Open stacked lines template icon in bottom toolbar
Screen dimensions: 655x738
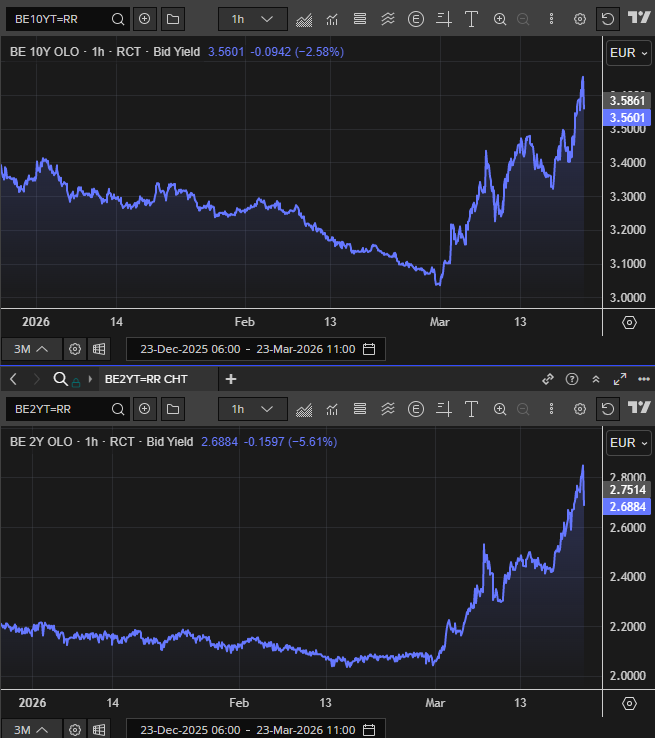pyautogui.click(x=360, y=409)
